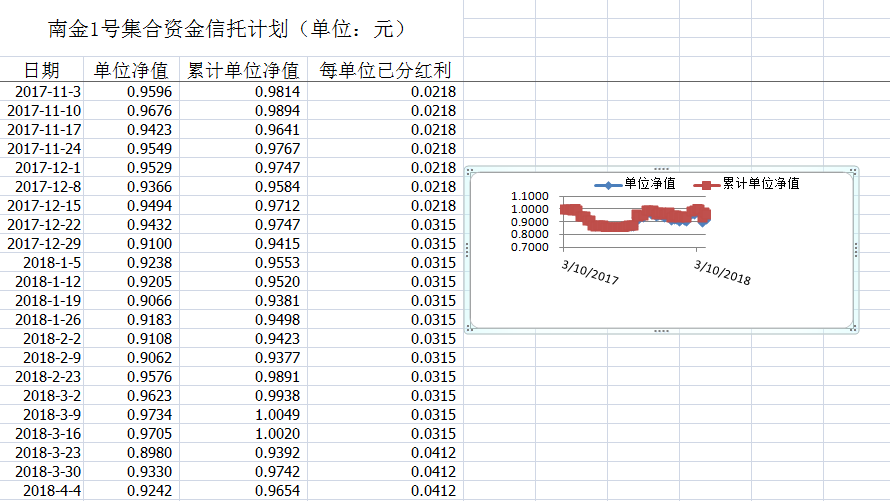
Task: Click the chart's right-side resize handle
Action: (x=855, y=250)
